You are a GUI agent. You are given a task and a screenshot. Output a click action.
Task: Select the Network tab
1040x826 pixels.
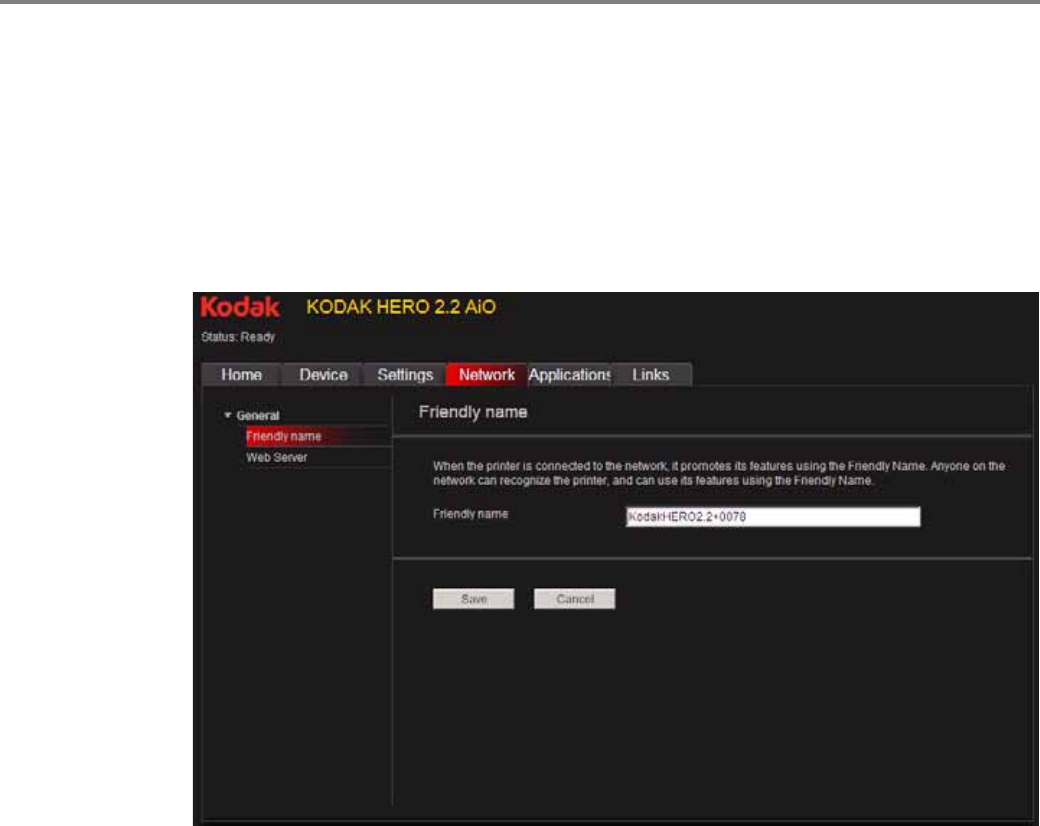click(487, 375)
